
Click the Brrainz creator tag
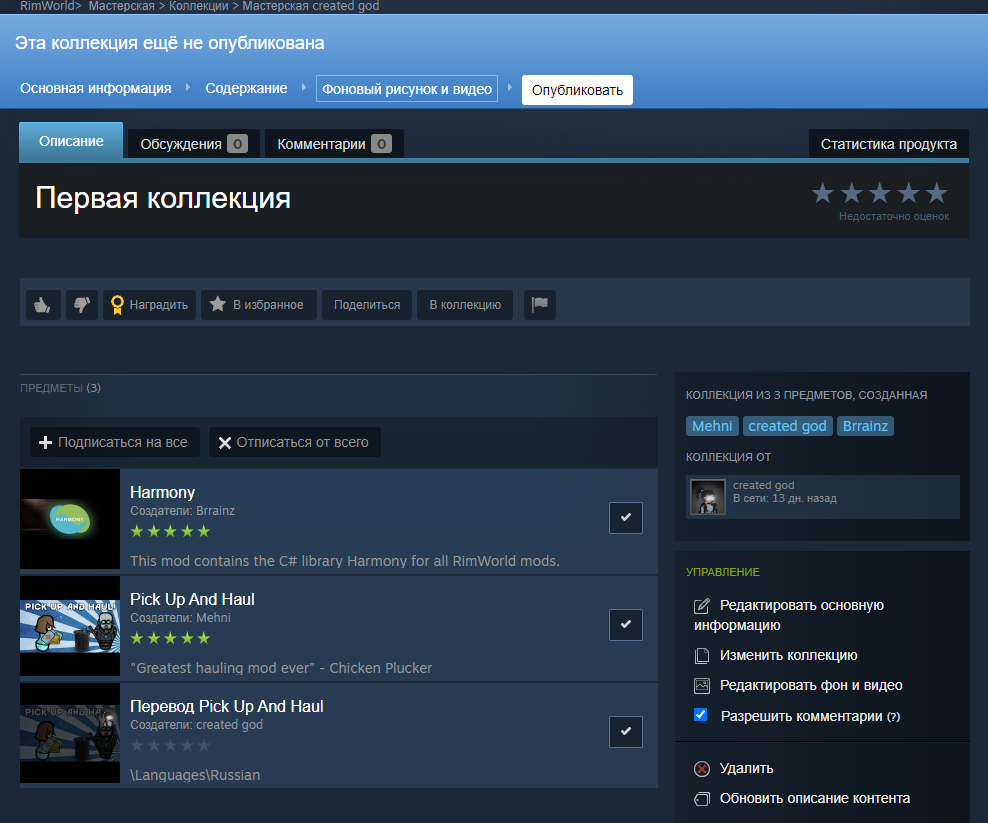[865, 426]
